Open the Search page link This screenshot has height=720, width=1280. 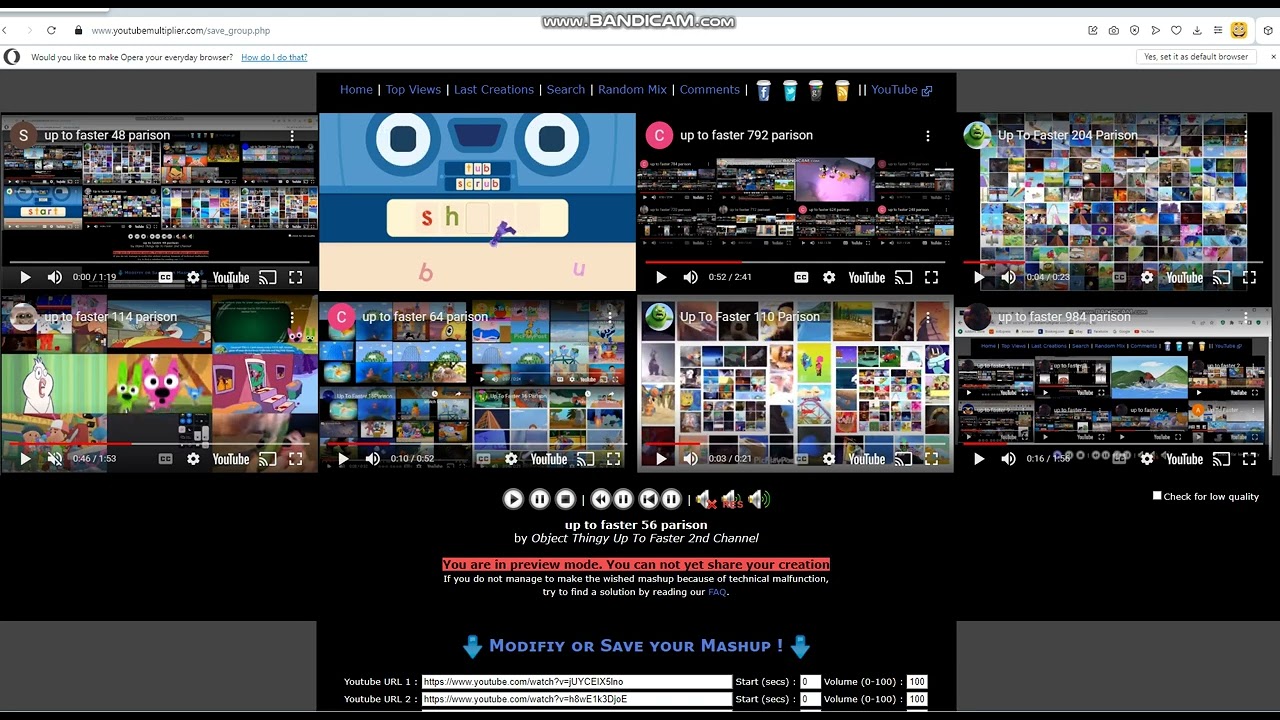point(566,90)
